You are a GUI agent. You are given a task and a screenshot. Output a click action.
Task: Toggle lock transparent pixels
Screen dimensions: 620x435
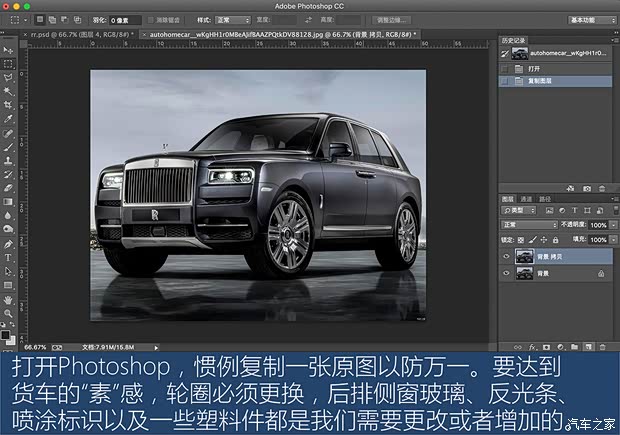point(521,240)
